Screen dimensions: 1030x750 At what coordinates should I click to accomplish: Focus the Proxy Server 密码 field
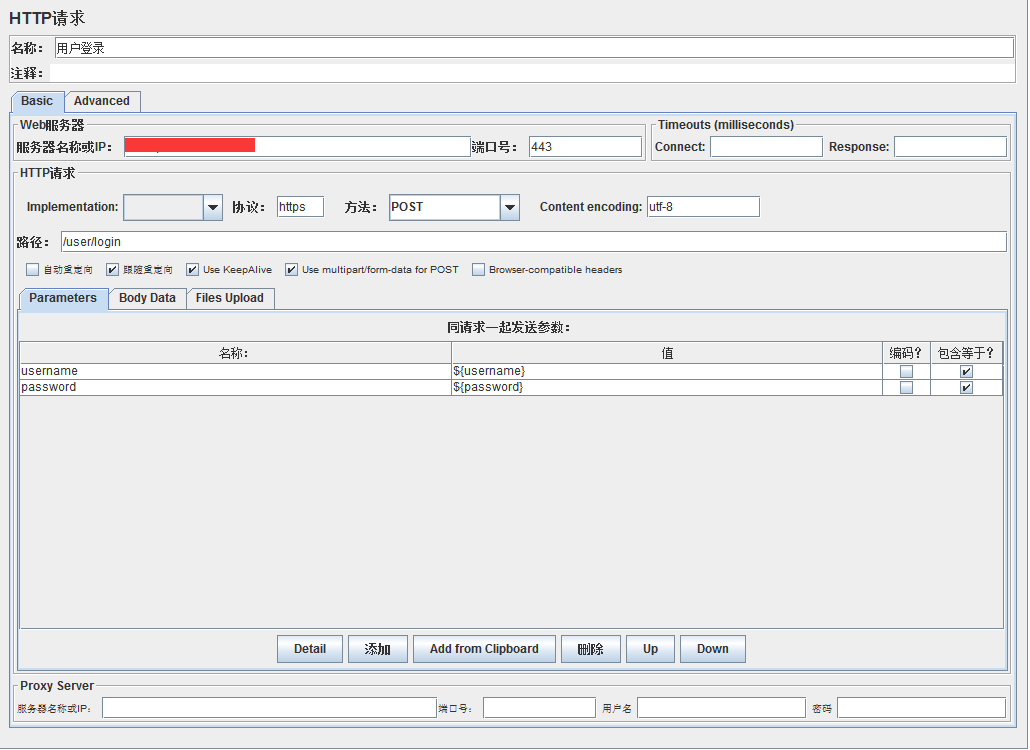922,708
